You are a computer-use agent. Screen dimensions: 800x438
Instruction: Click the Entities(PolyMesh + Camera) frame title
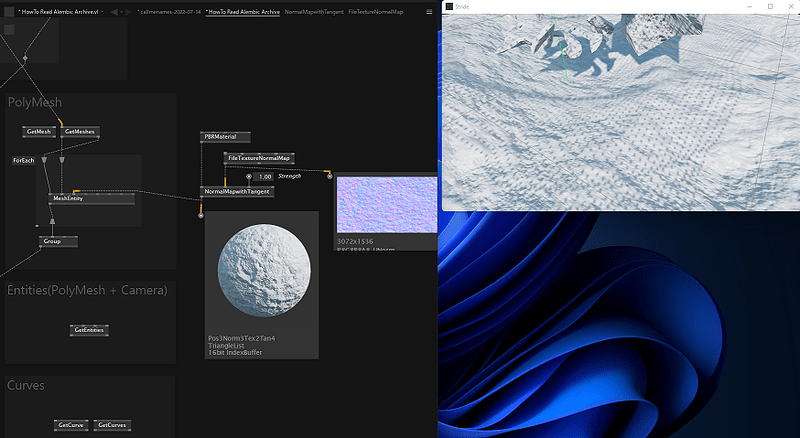tap(87, 290)
